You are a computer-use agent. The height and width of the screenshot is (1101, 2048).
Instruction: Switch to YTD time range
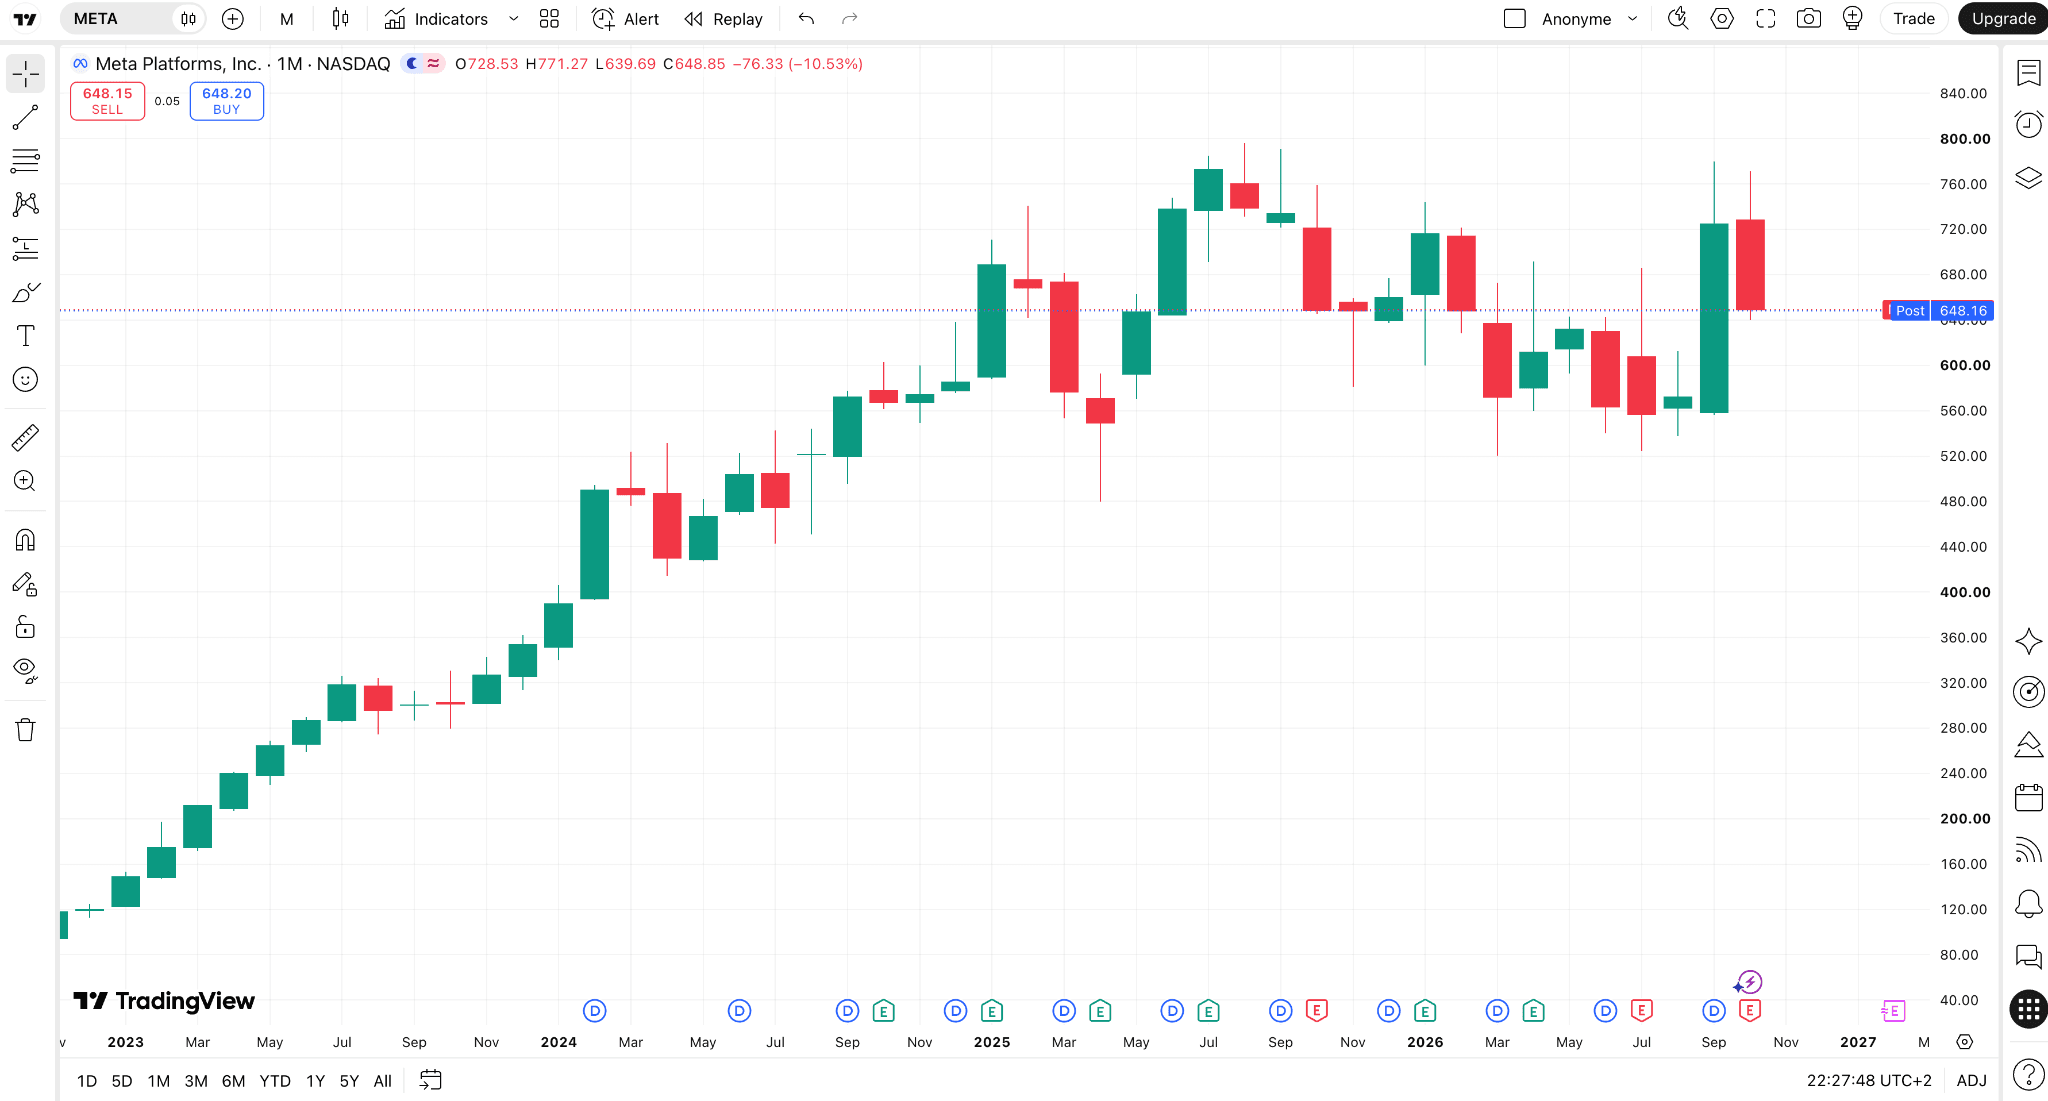(275, 1081)
